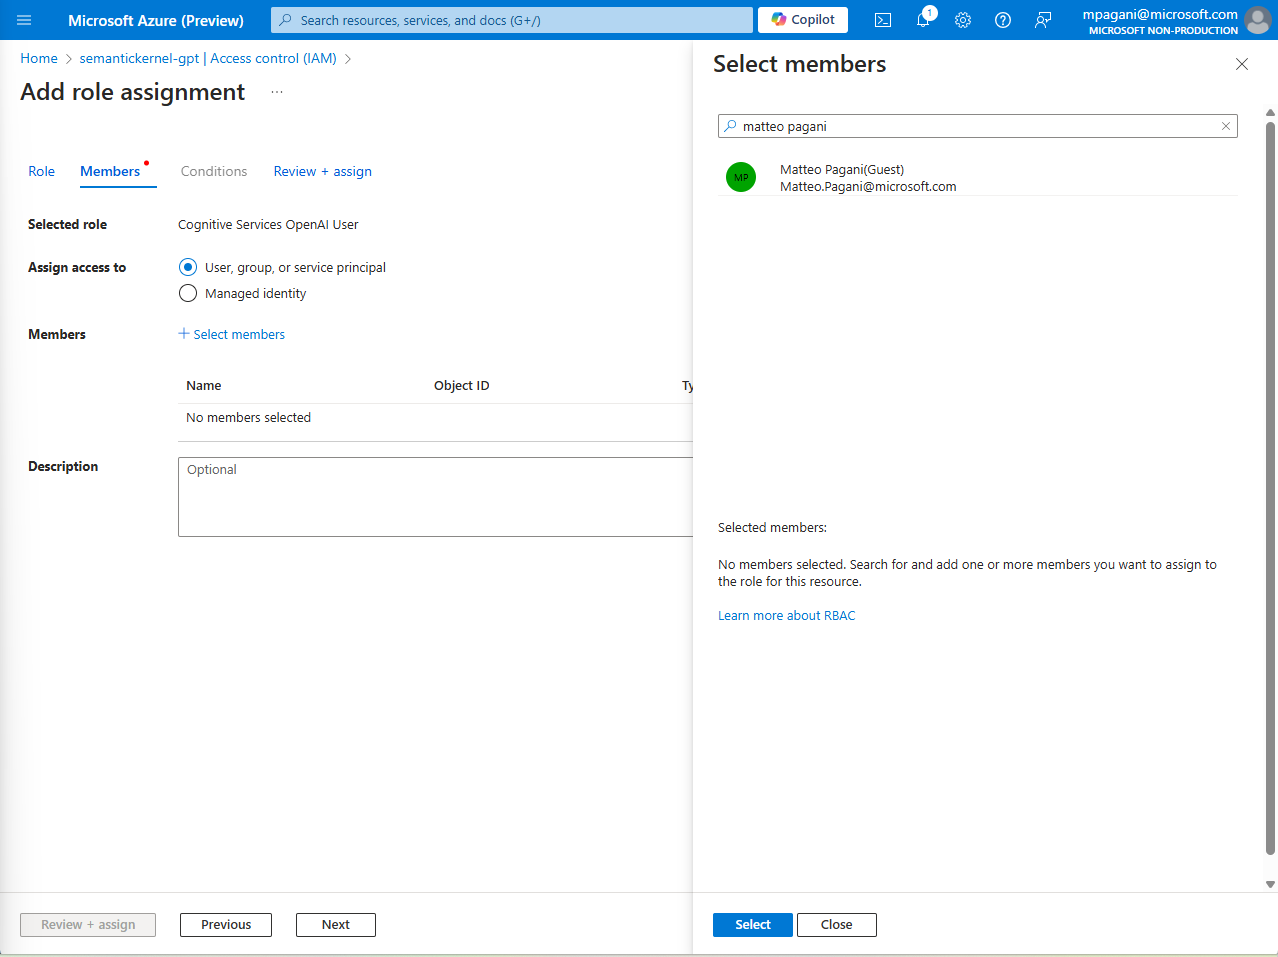Image resolution: width=1278 pixels, height=957 pixels.
Task: Select the Managed identity option
Action: 188,293
